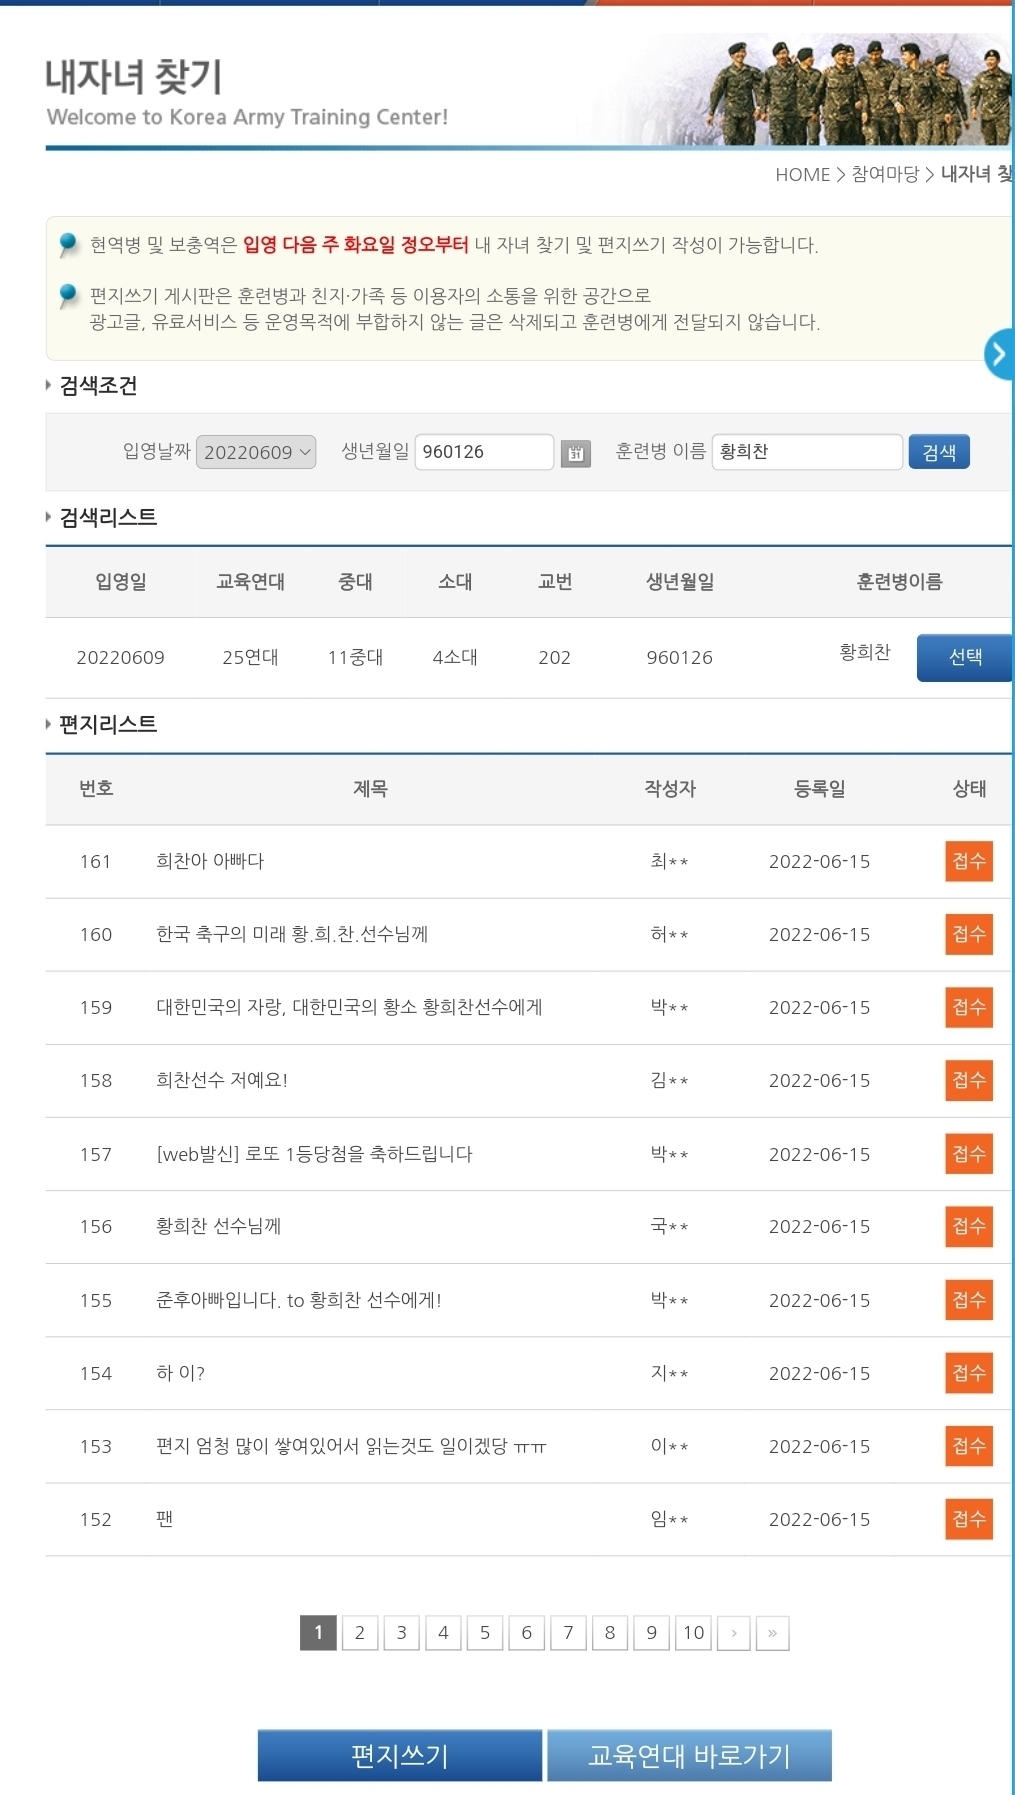This screenshot has width=1015, height=1795.
Task: Go to page 5
Action: point(485,1633)
